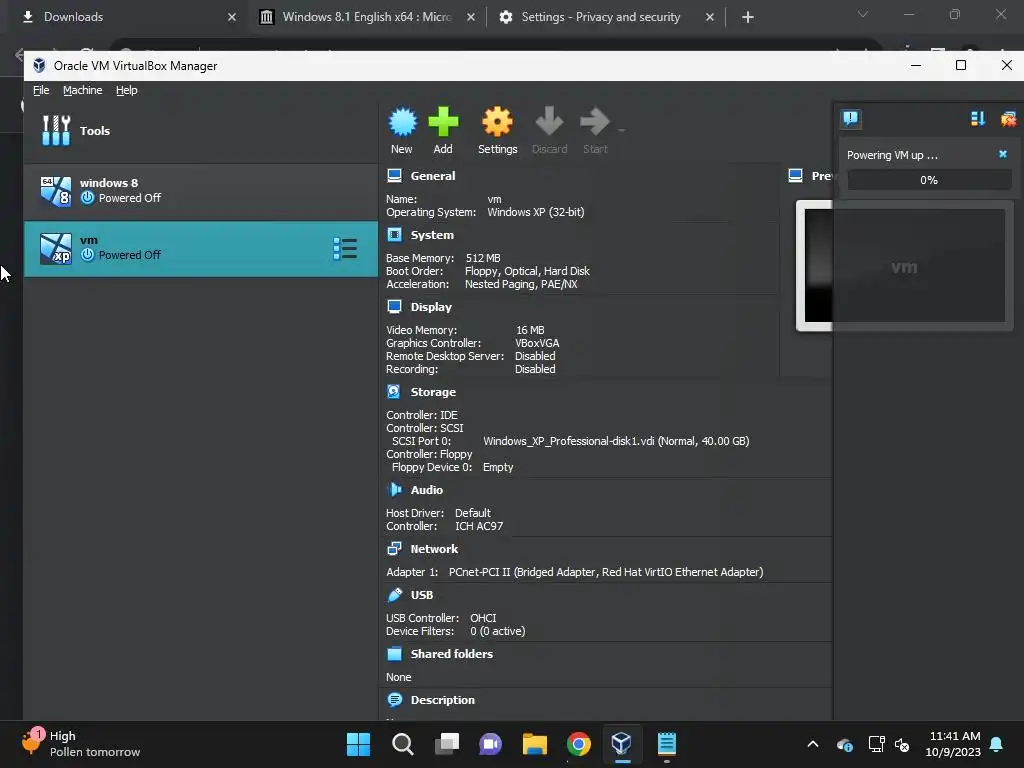Viewport: 1024px width, 768px height.
Task: Open a new browser tab
Action: click(x=748, y=17)
